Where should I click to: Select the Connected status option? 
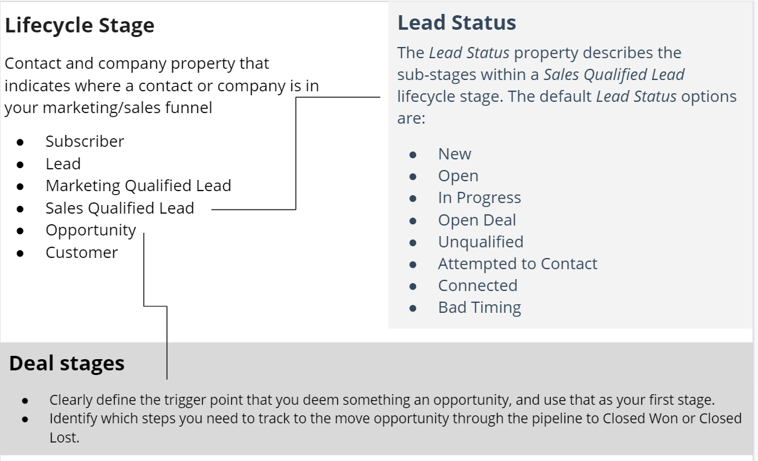click(x=478, y=285)
